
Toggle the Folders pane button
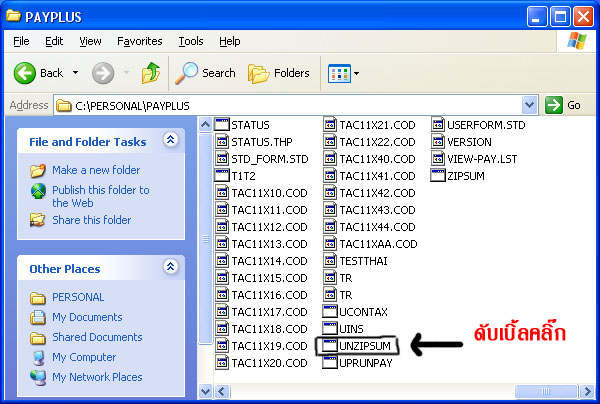coord(279,73)
